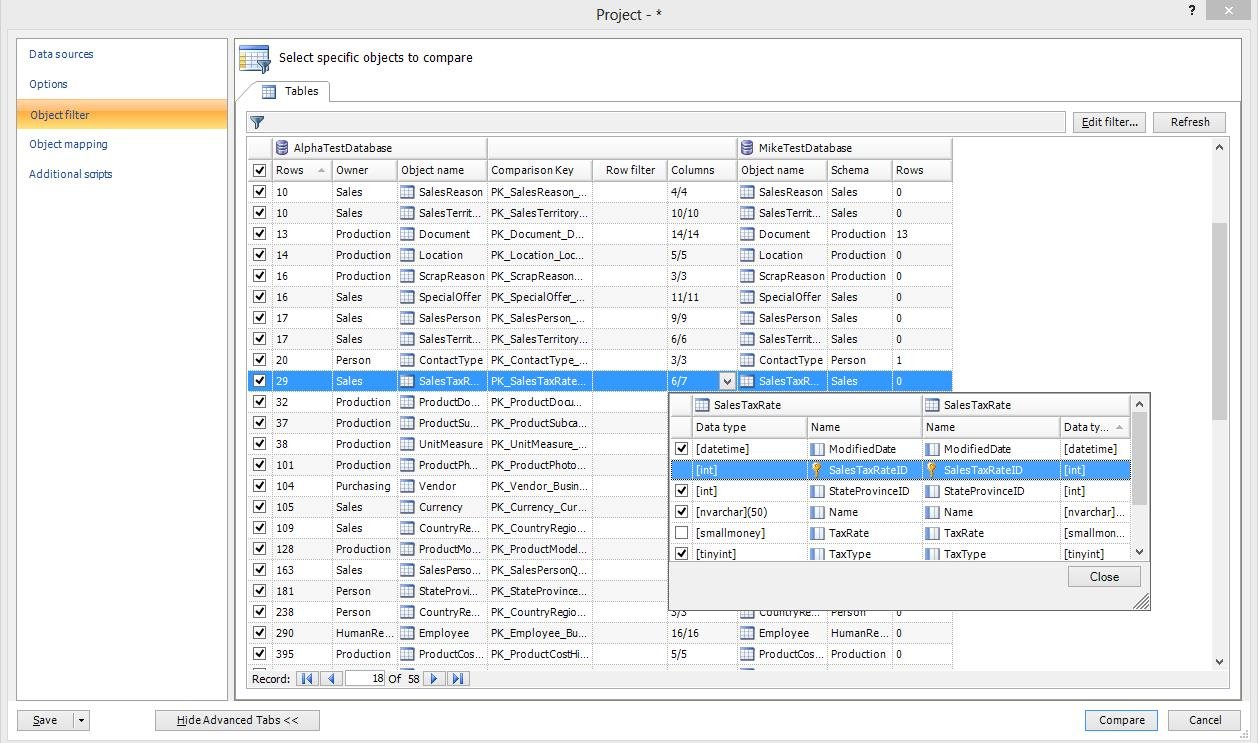Click table icon of right ContactType object

click(747, 360)
